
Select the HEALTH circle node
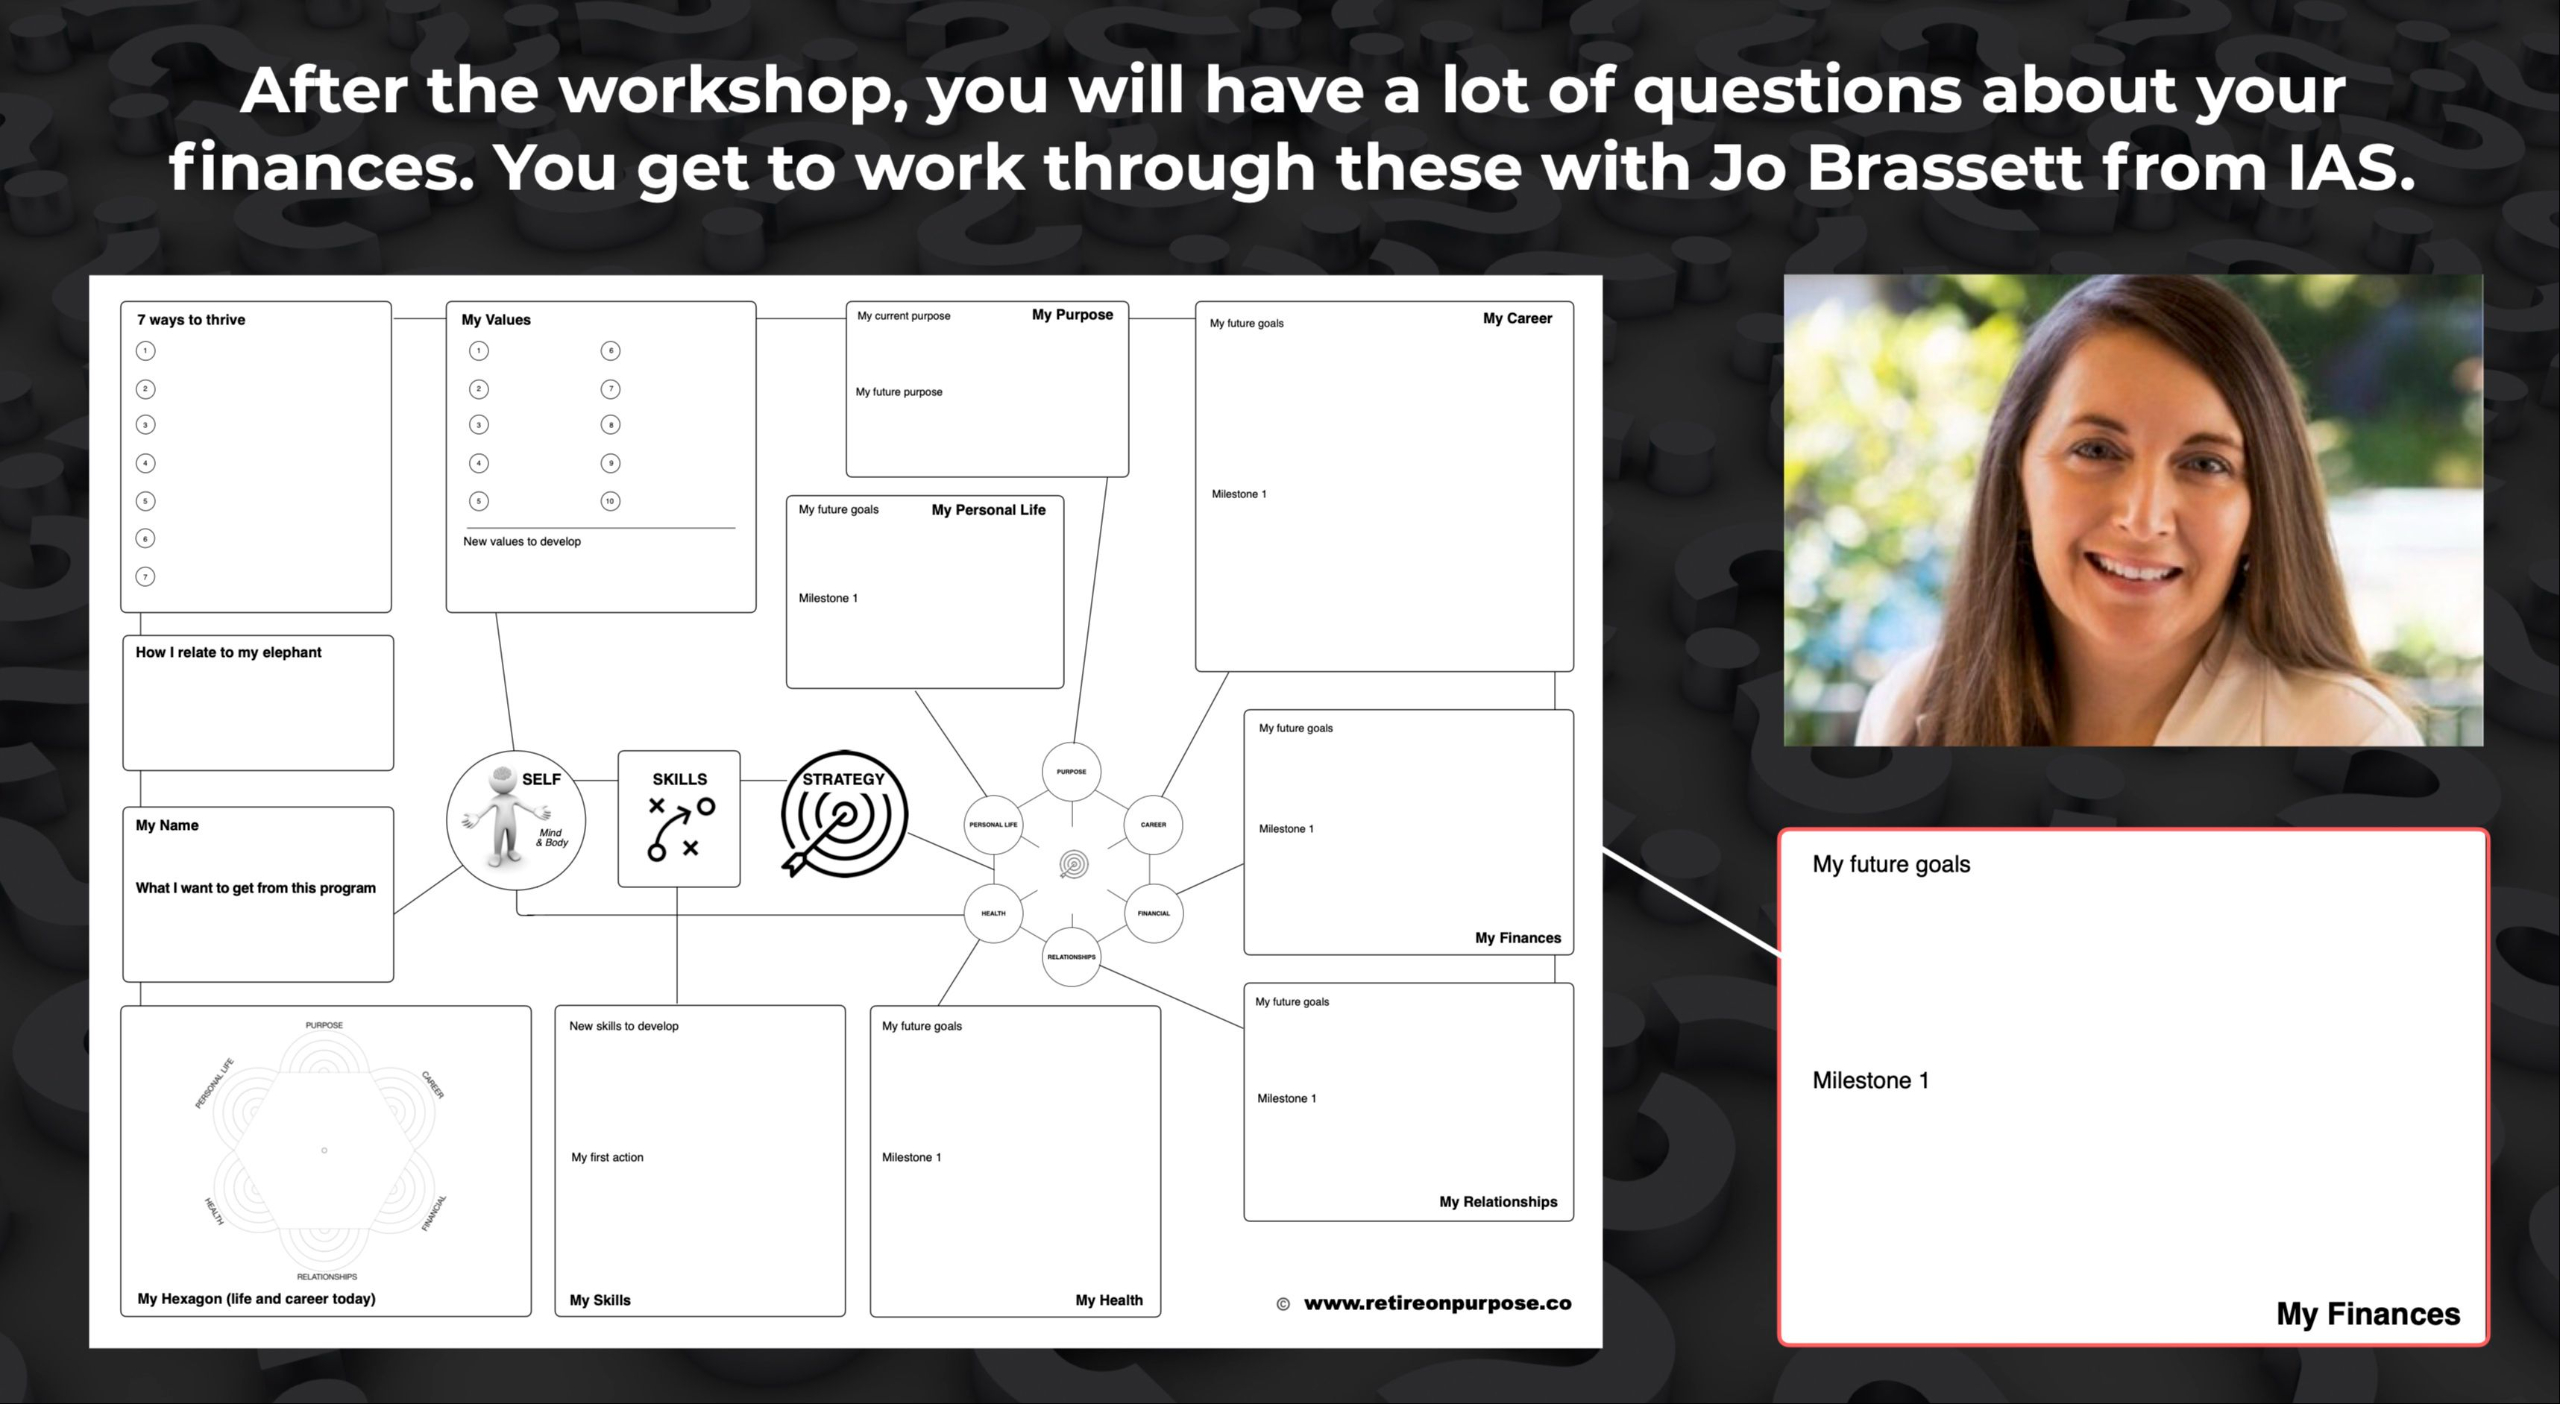pyautogui.click(x=993, y=913)
